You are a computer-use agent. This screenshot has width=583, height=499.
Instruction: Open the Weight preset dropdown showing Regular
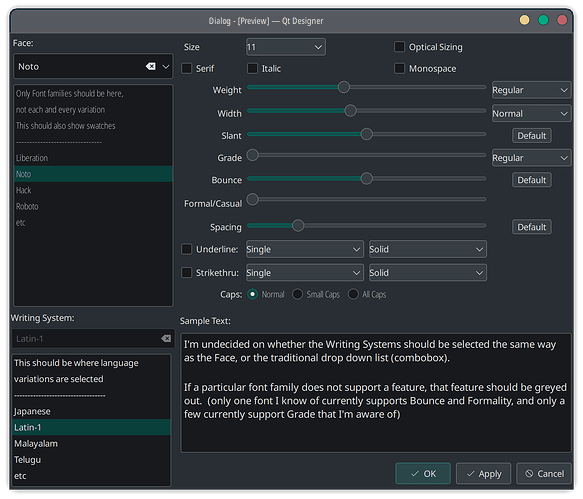531,90
